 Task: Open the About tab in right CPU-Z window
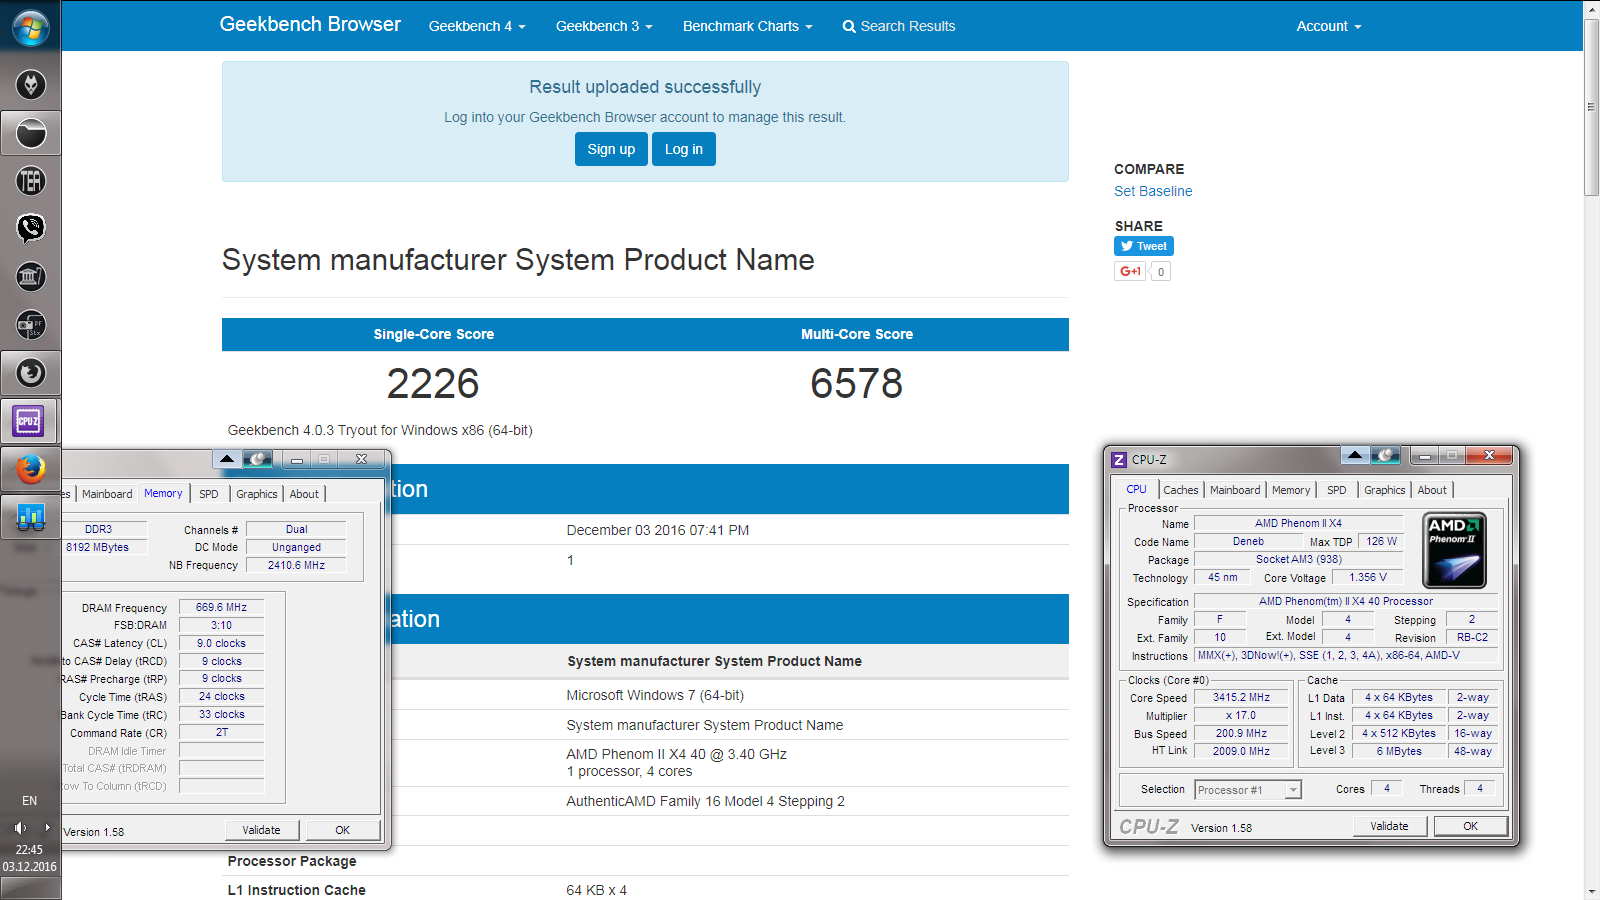1432,490
